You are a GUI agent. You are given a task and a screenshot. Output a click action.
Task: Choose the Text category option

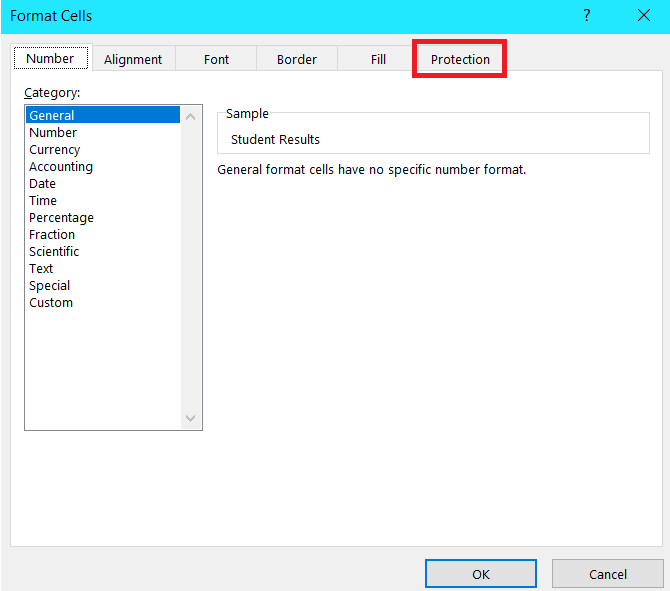pos(41,268)
